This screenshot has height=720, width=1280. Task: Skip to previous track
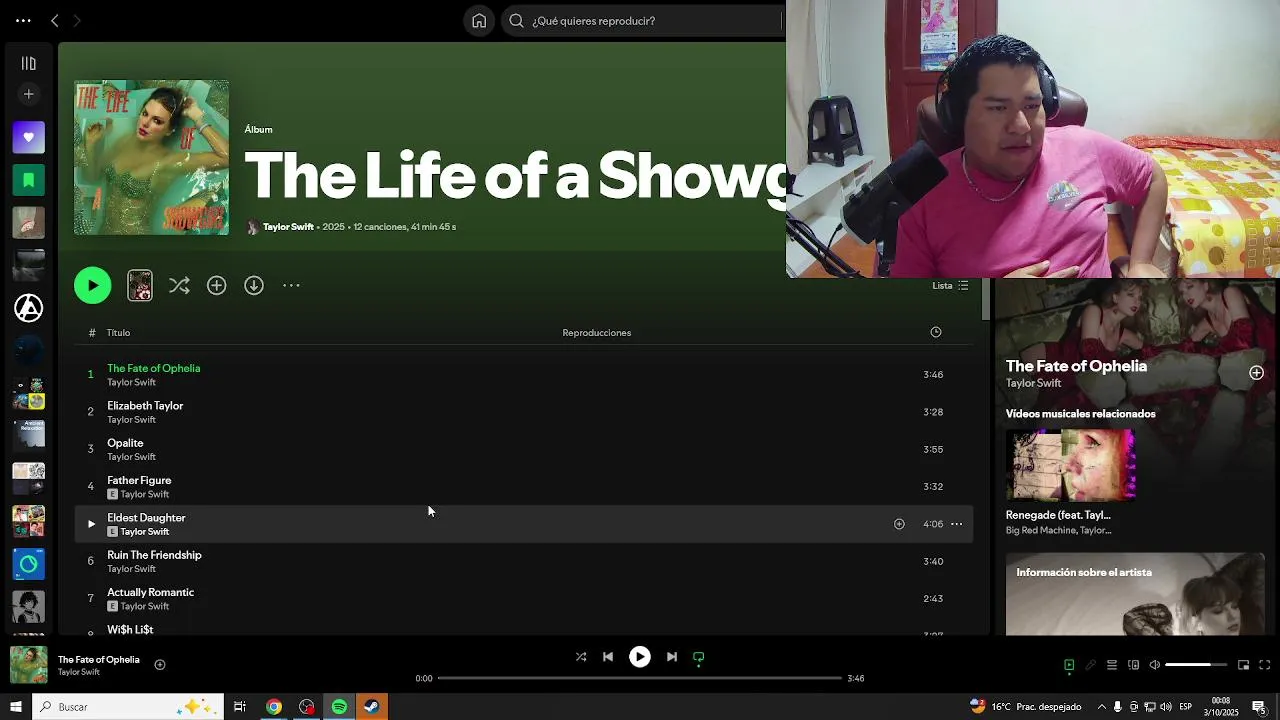coord(608,657)
